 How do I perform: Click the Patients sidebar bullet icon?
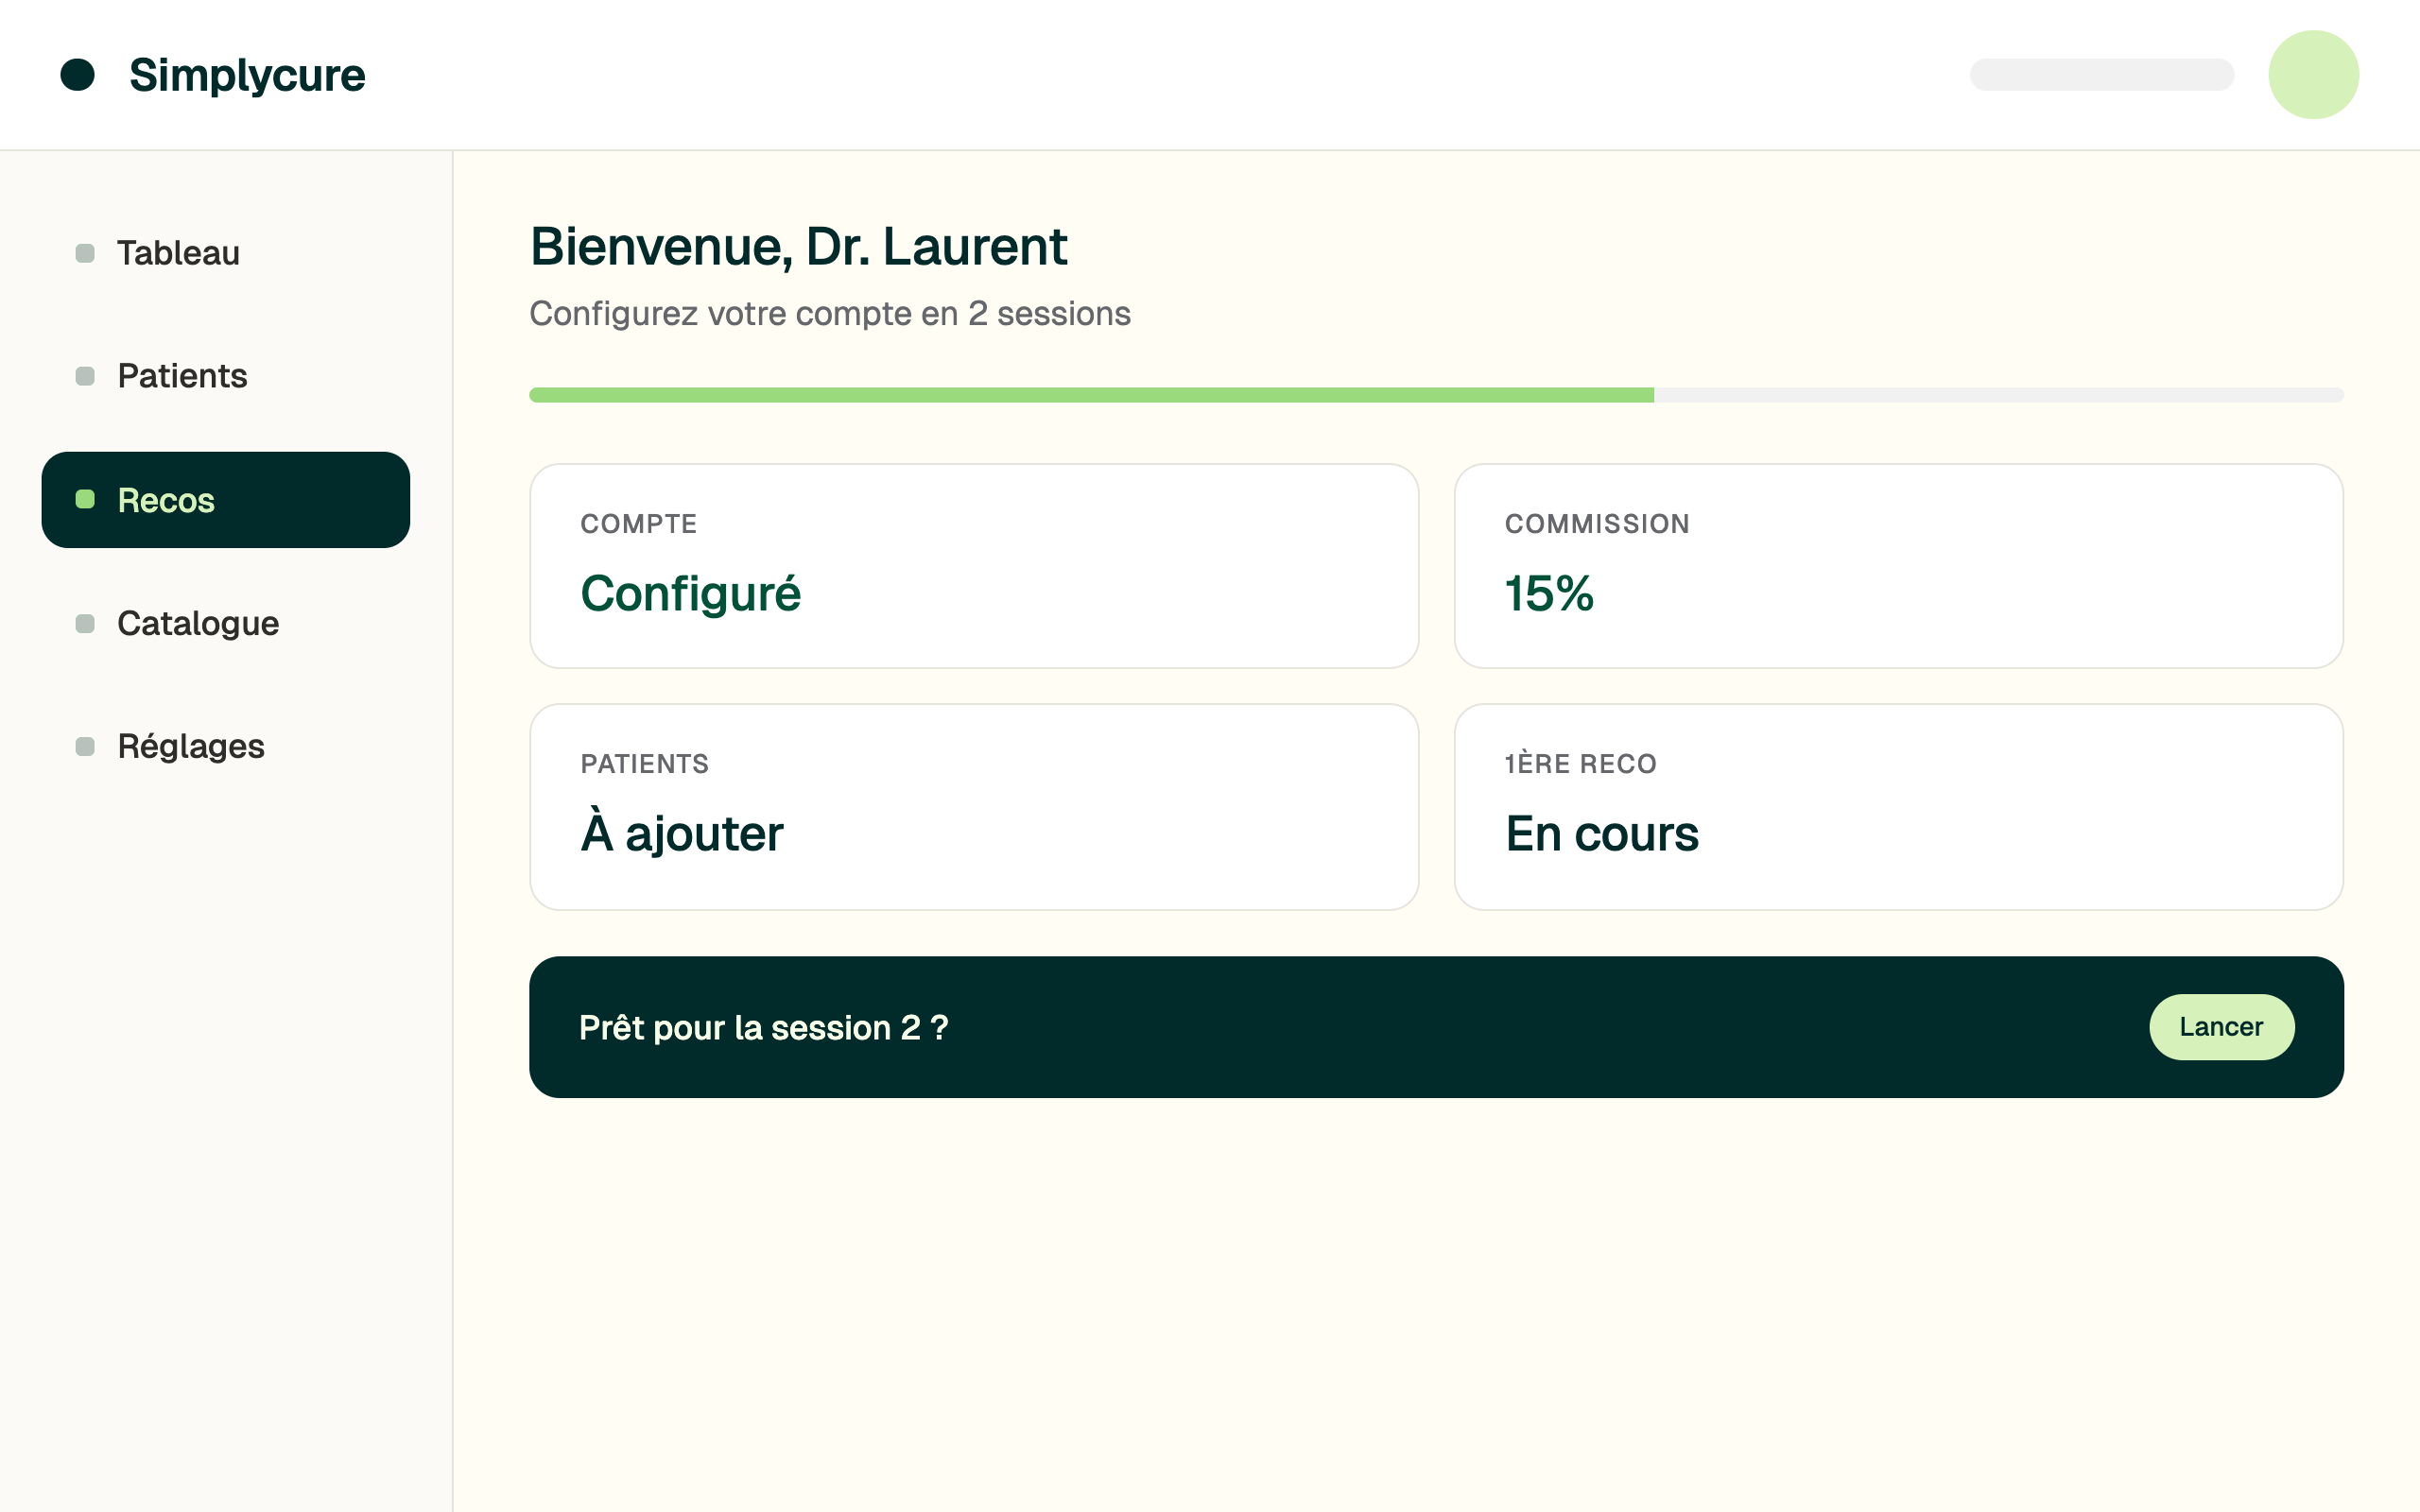pyautogui.click(x=85, y=376)
